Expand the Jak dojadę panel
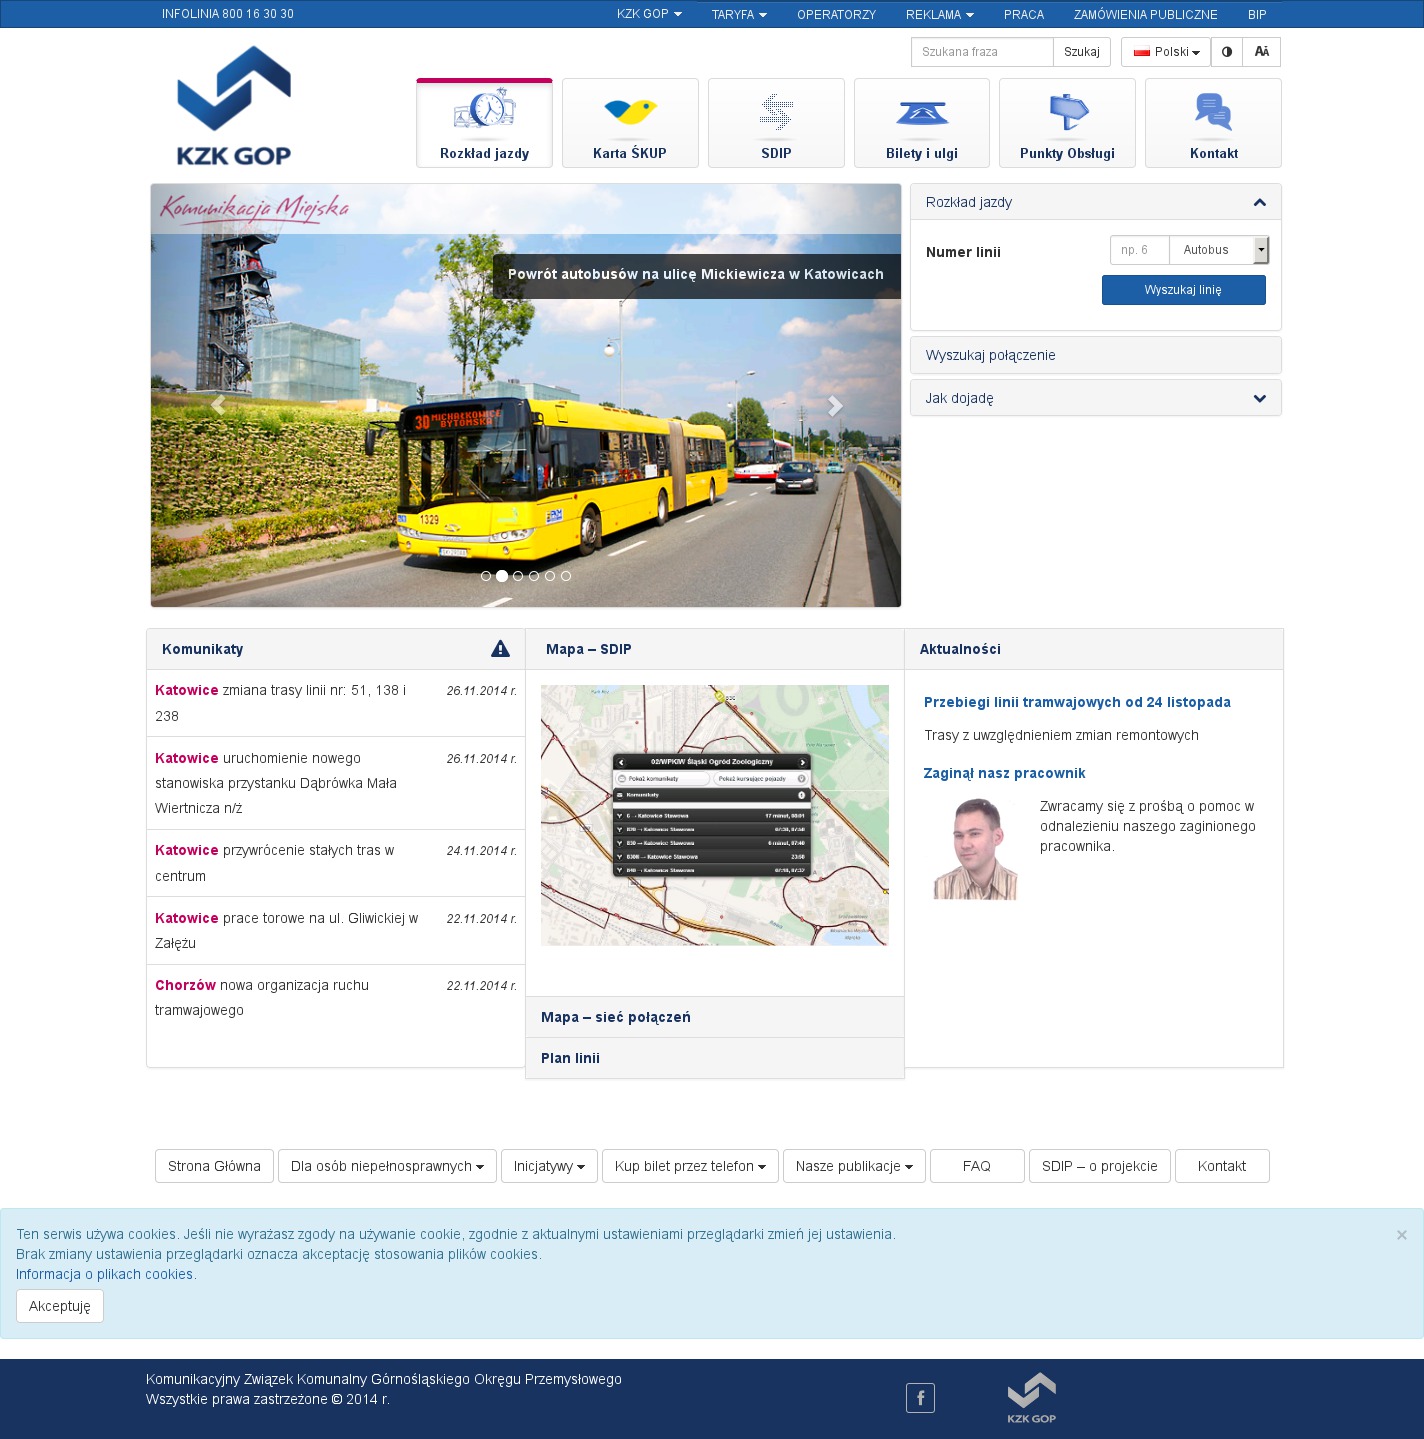This screenshot has width=1424, height=1439. click(x=1095, y=398)
